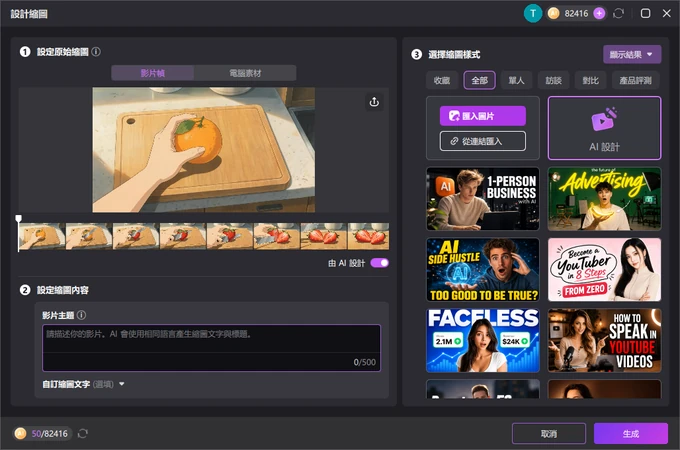The height and width of the screenshot is (450, 680).
Task: Toggle the 由 AI 設計 switch
Action: click(379, 263)
